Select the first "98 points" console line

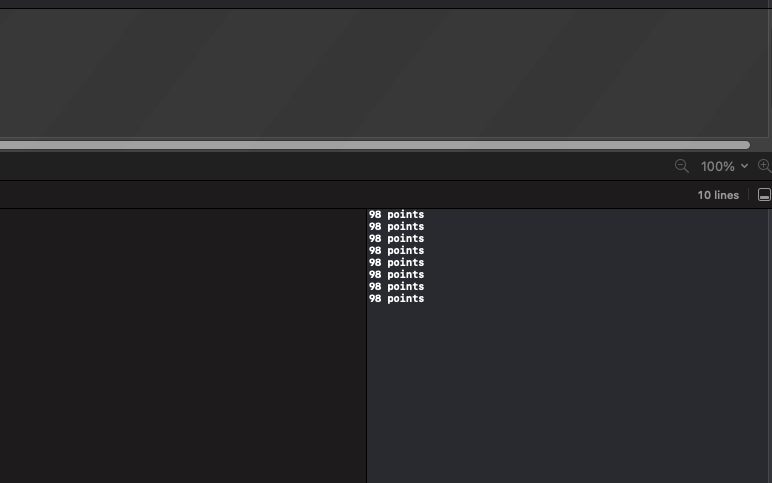(x=396, y=215)
